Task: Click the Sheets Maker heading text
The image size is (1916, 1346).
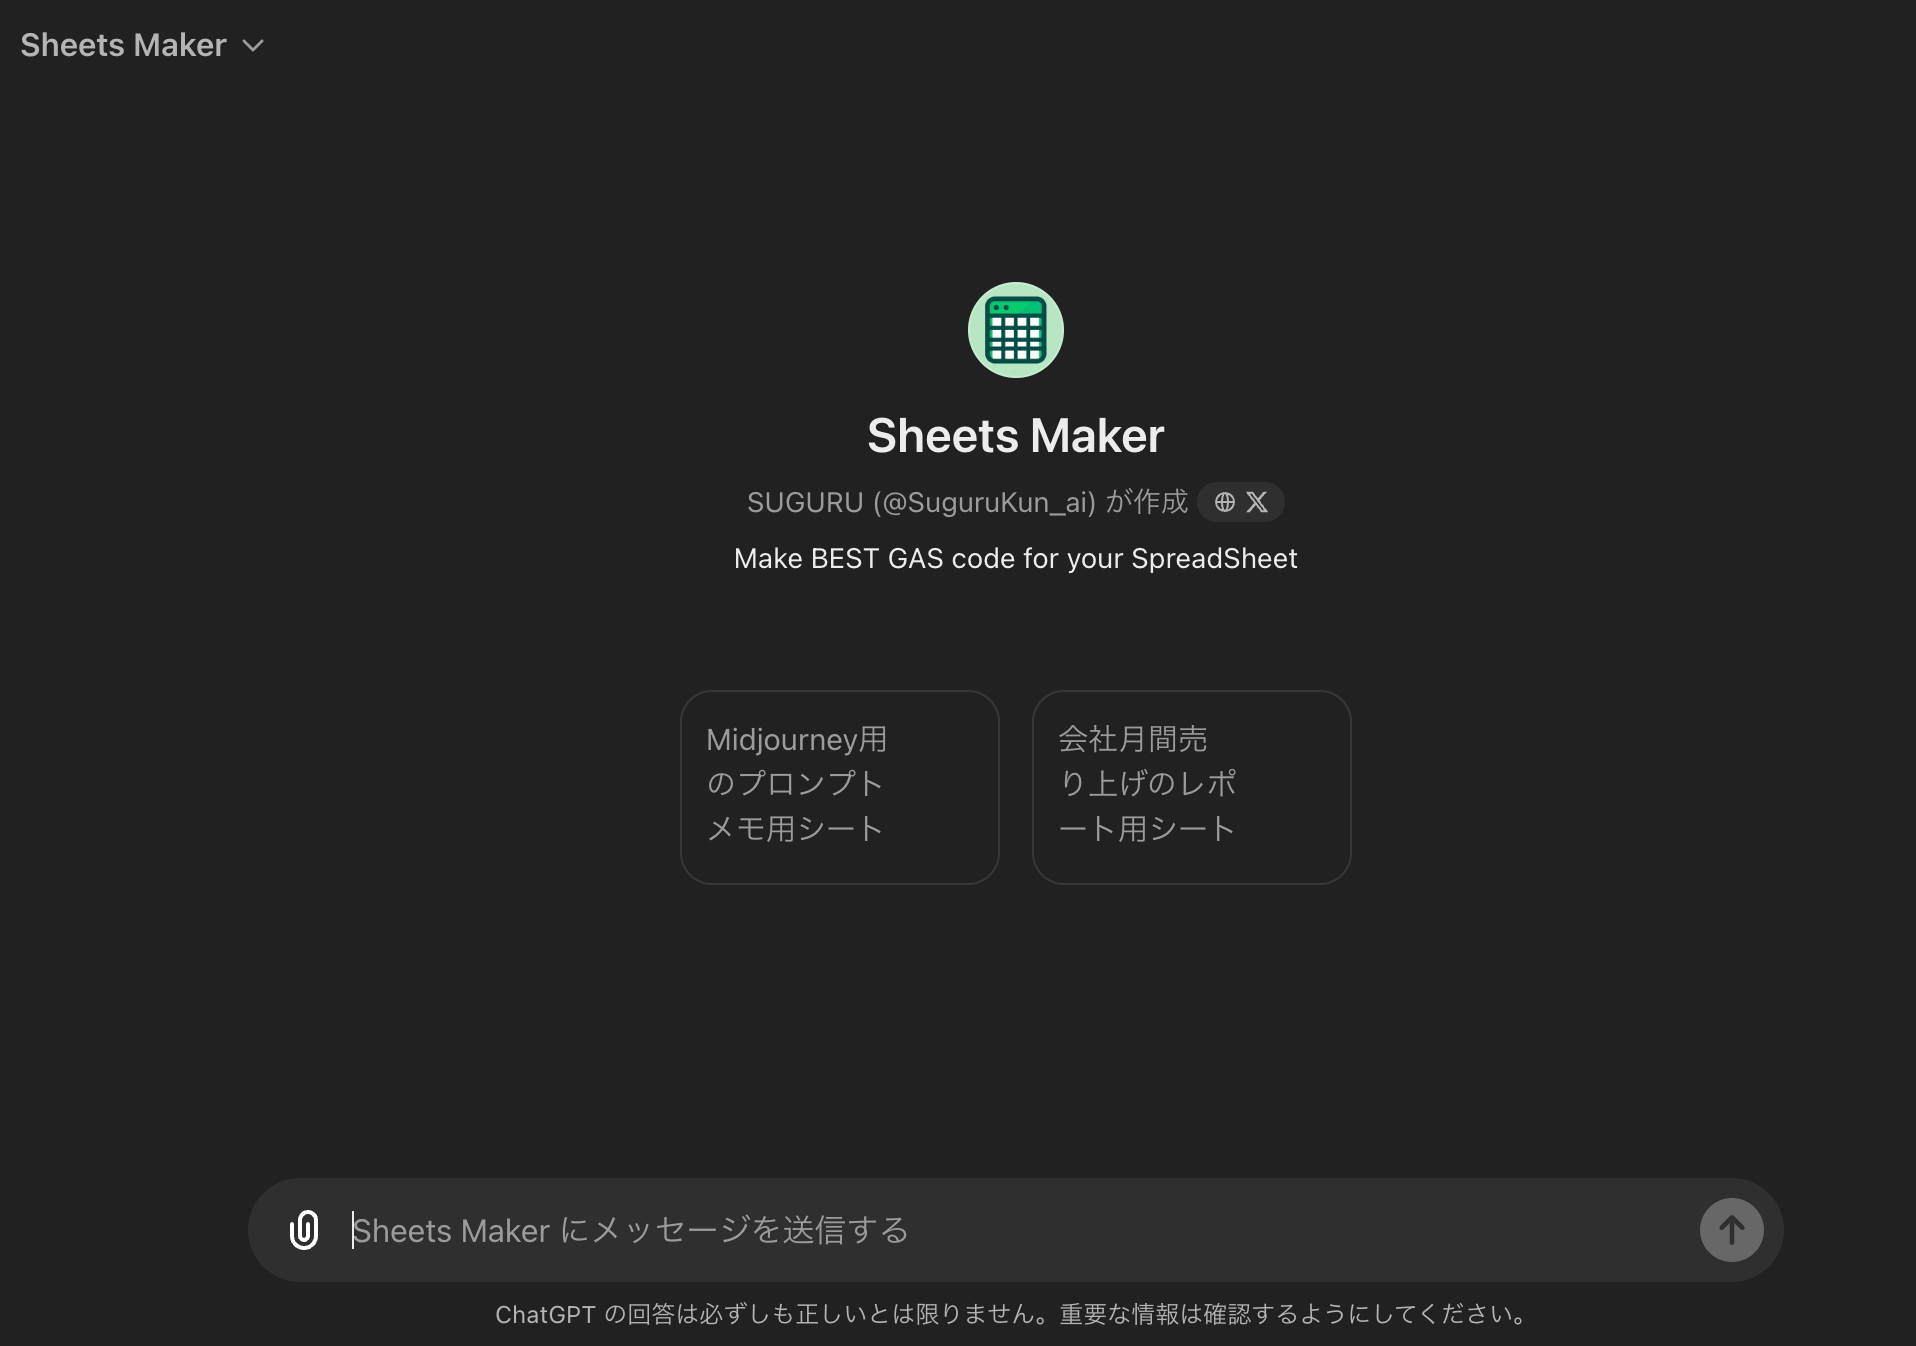Action: coord(1014,435)
